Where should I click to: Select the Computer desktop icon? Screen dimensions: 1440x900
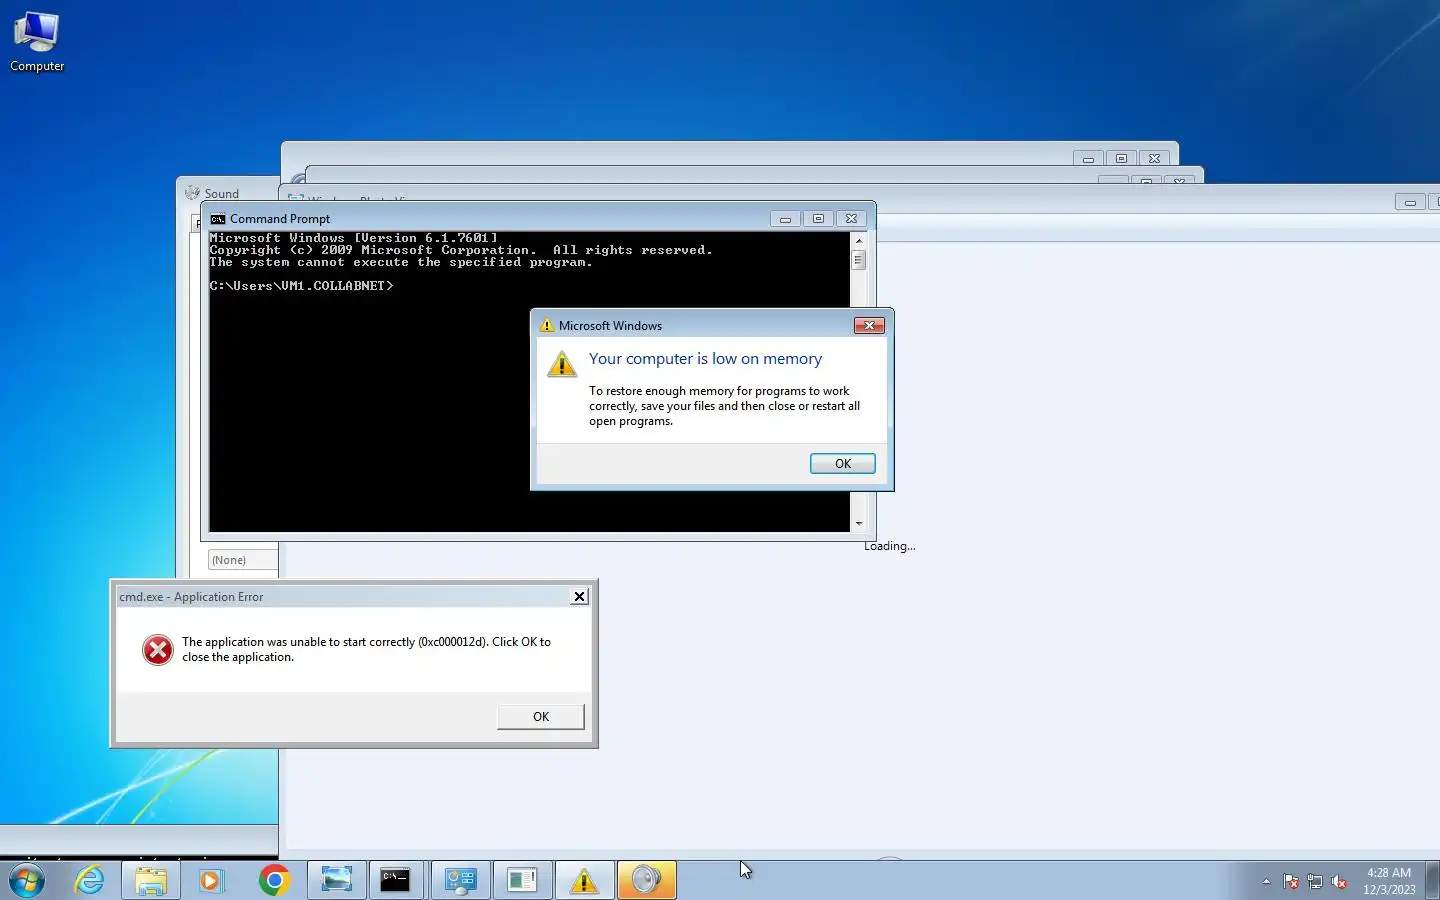click(37, 41)
